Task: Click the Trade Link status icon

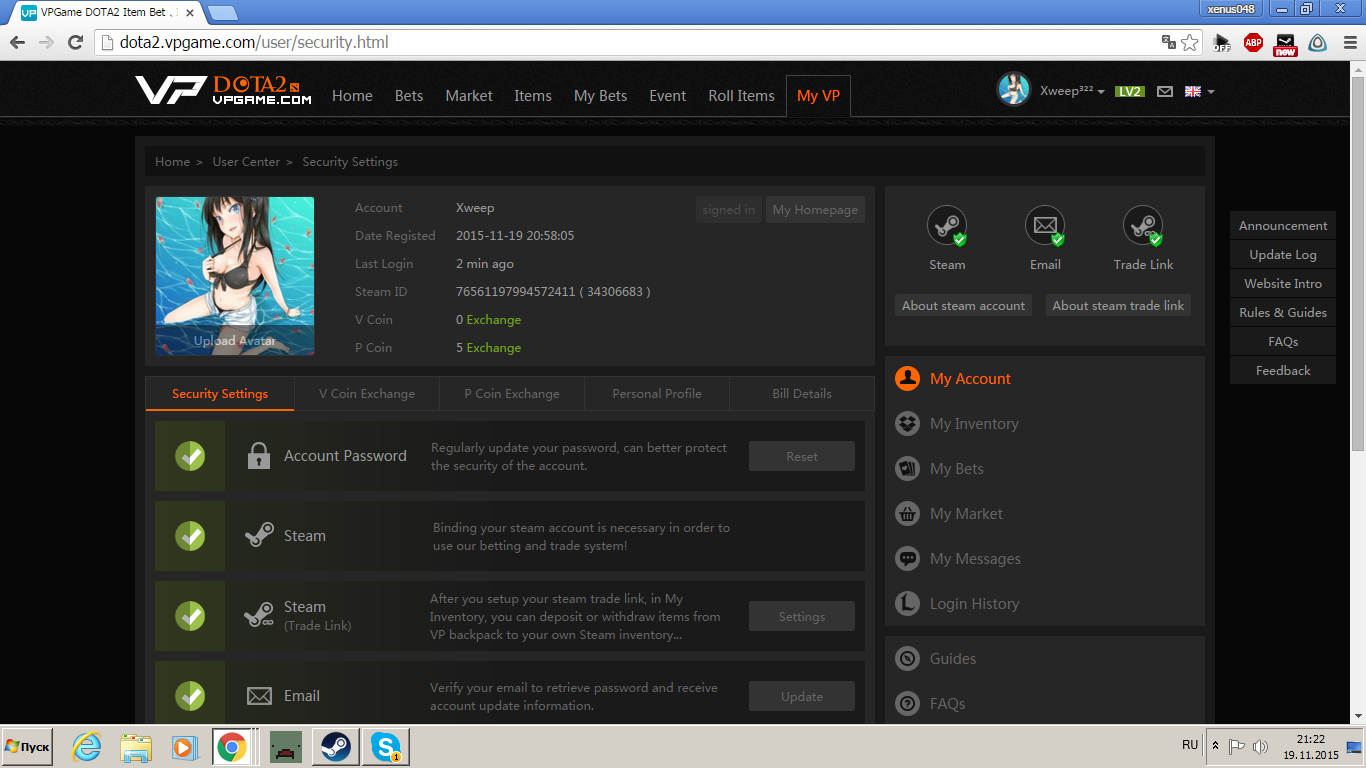Action: (1143, 226)
